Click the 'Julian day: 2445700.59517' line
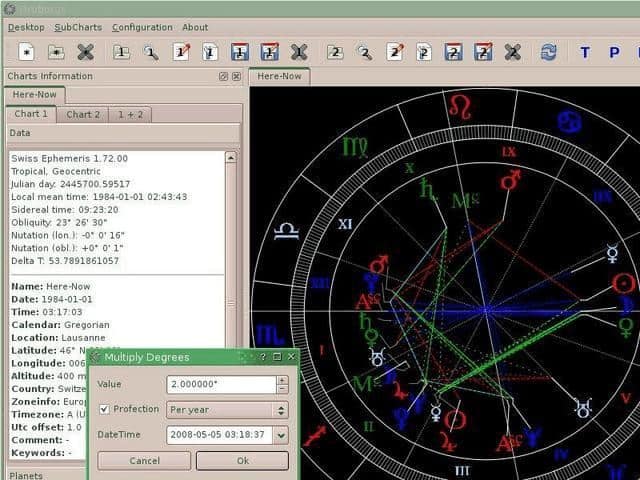Image resolution: width=640 pixels, height=480 pixels. click(x=71, y=184)
